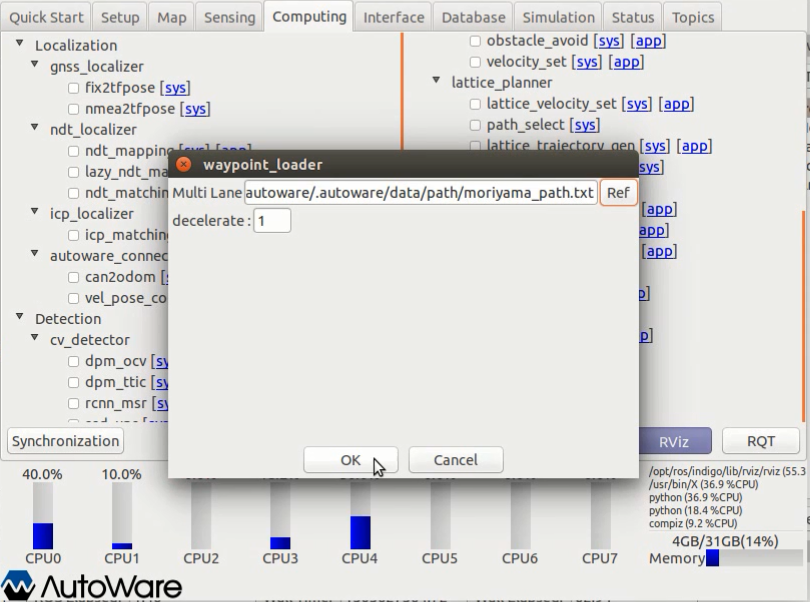Collapse the lattice_planner node
Viewport: 810px width, 602px height.
(x=437, y=80)
